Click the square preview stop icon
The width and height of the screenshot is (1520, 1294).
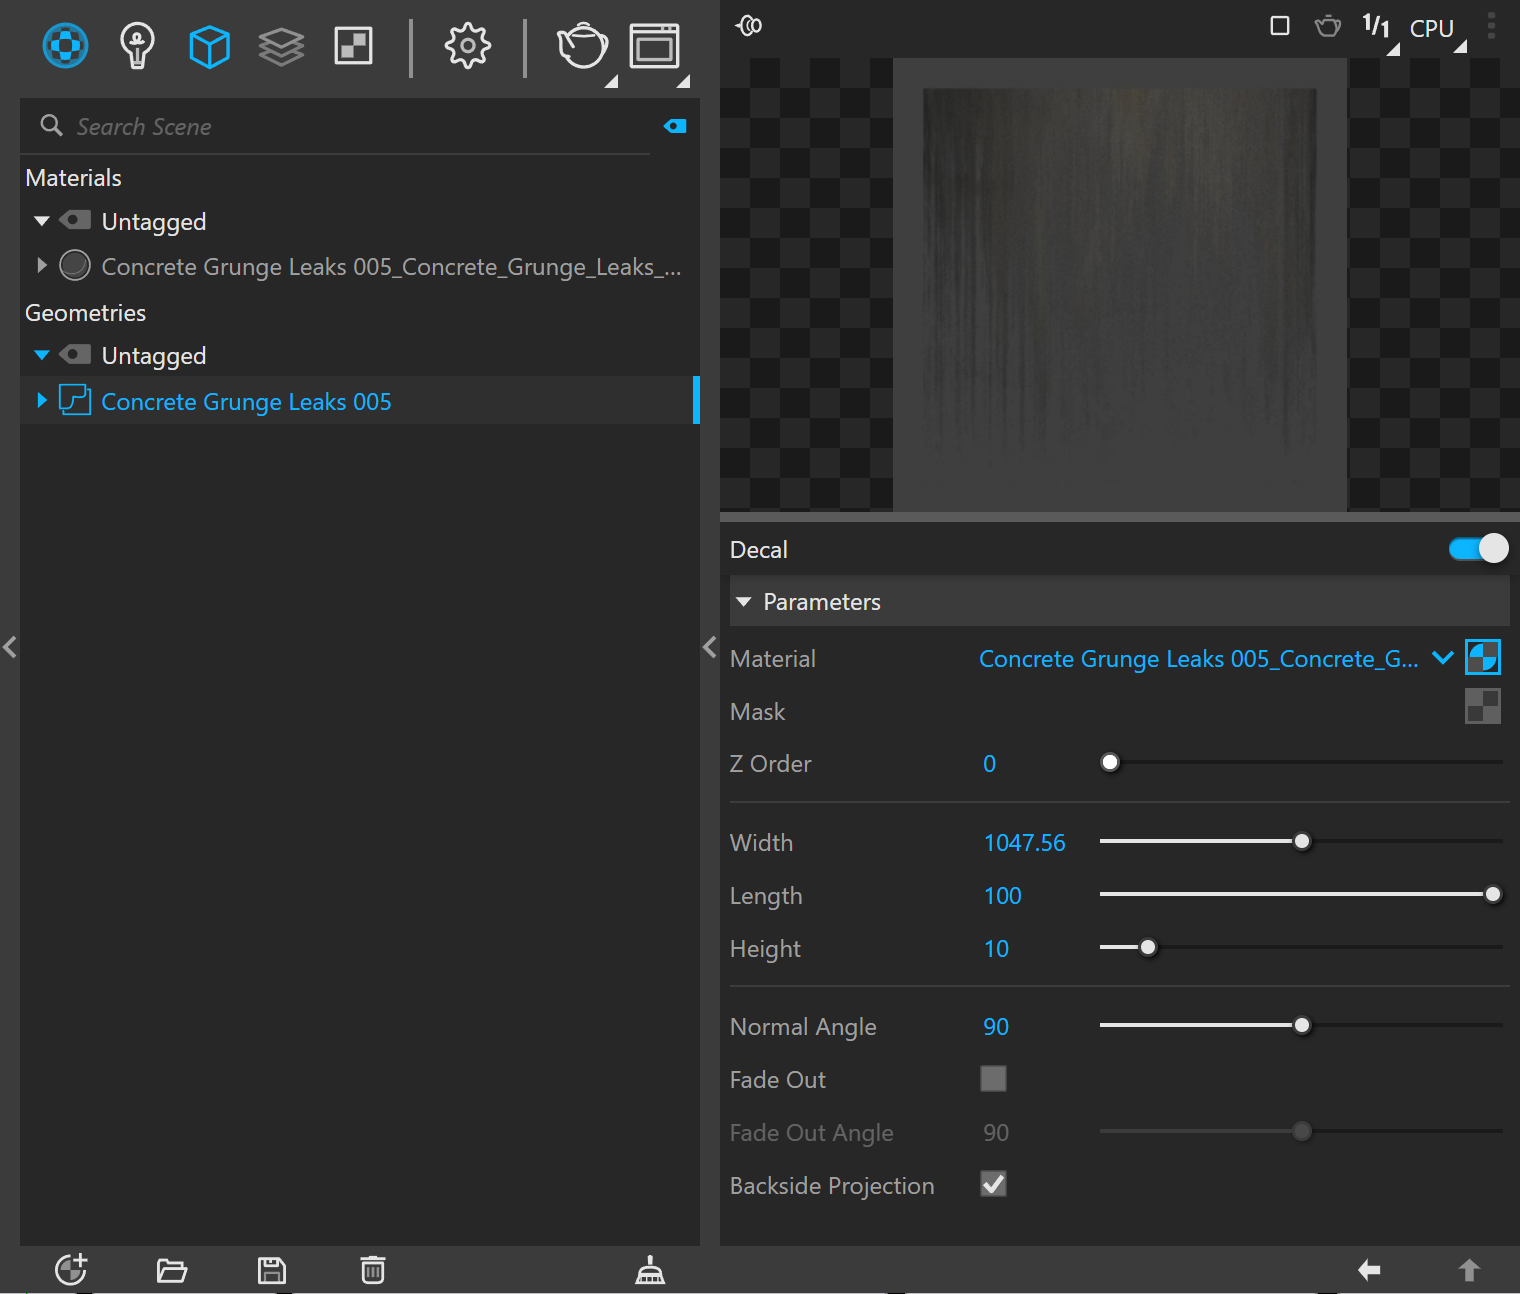1280,26
